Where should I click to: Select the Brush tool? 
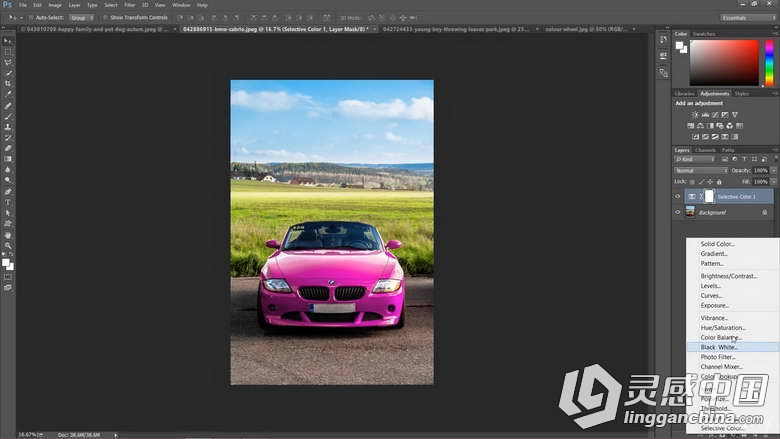(7, 116)
